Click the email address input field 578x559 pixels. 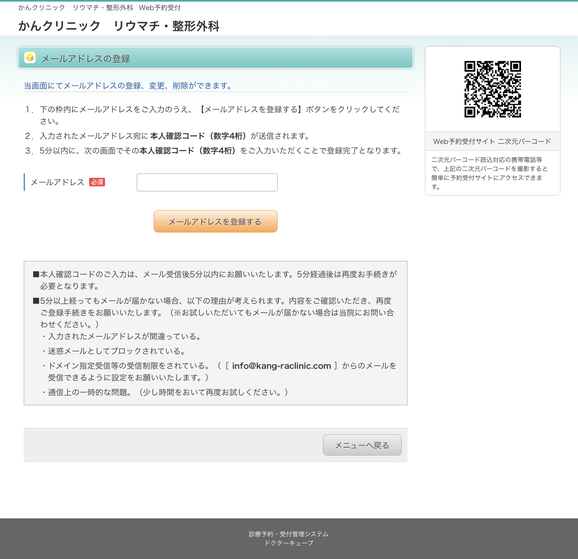pyautogui.click(x=207, y=182)
